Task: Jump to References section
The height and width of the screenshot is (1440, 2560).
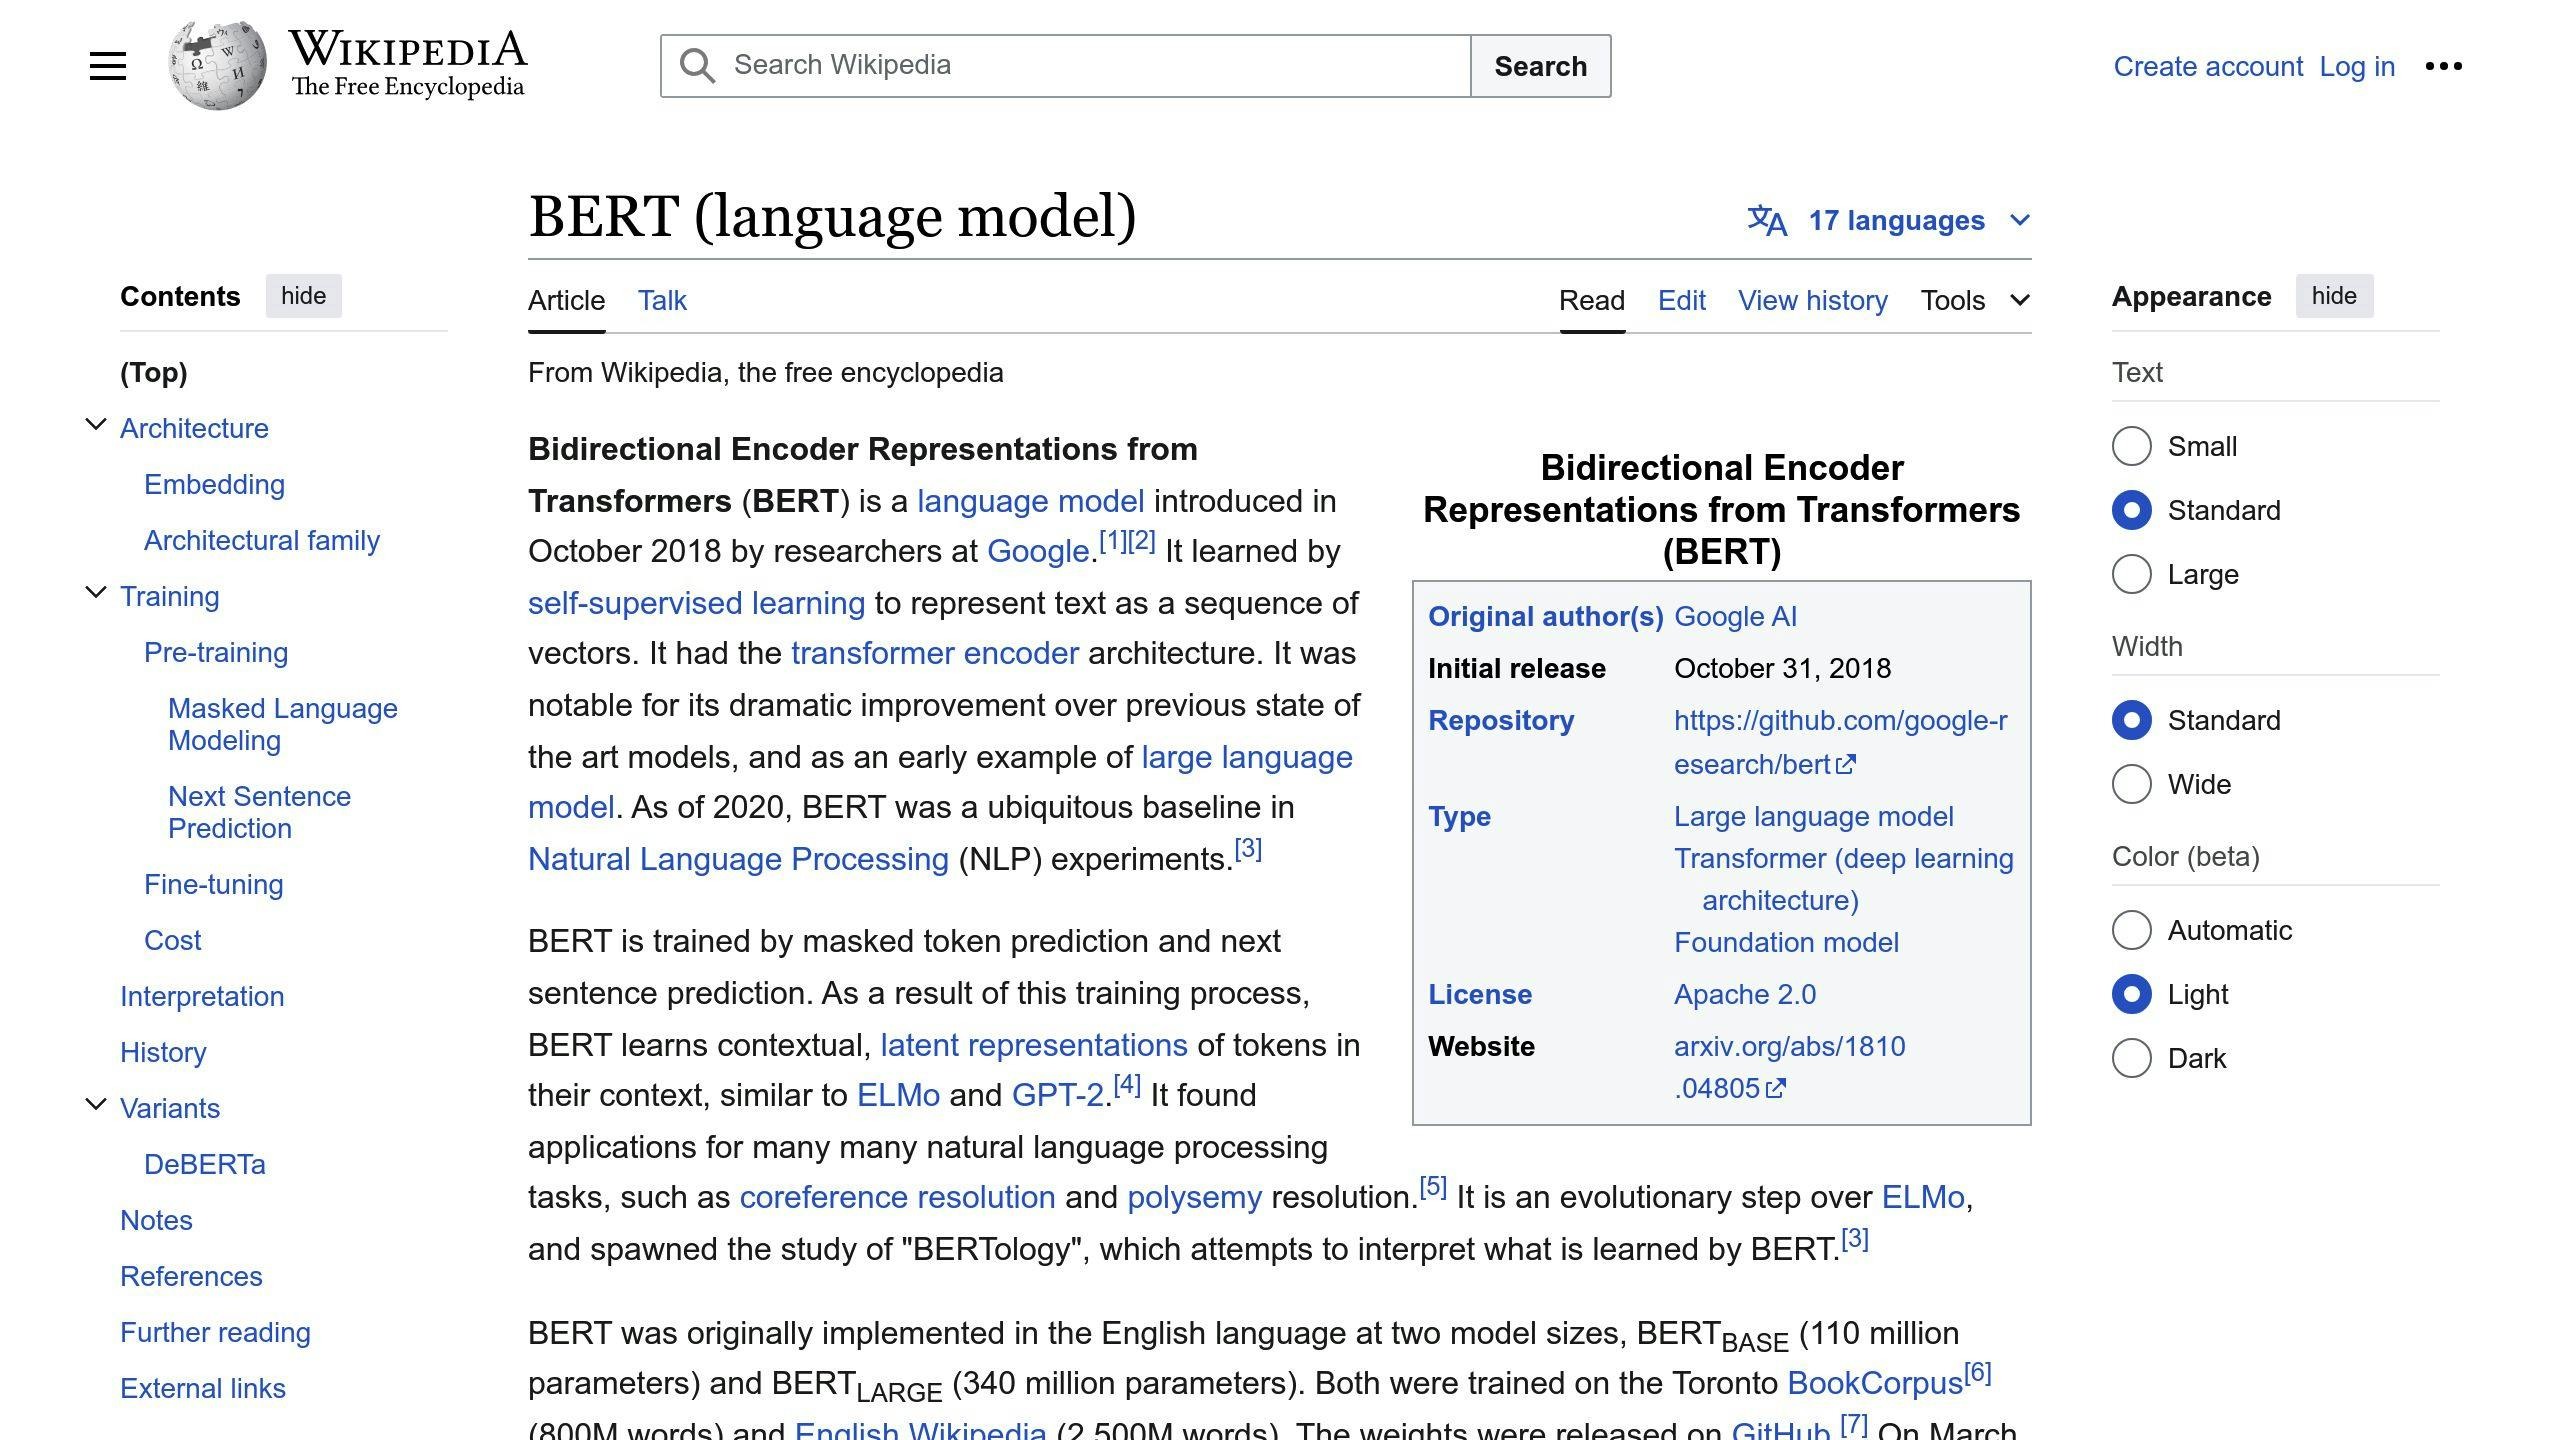Action: [191, 1276]
